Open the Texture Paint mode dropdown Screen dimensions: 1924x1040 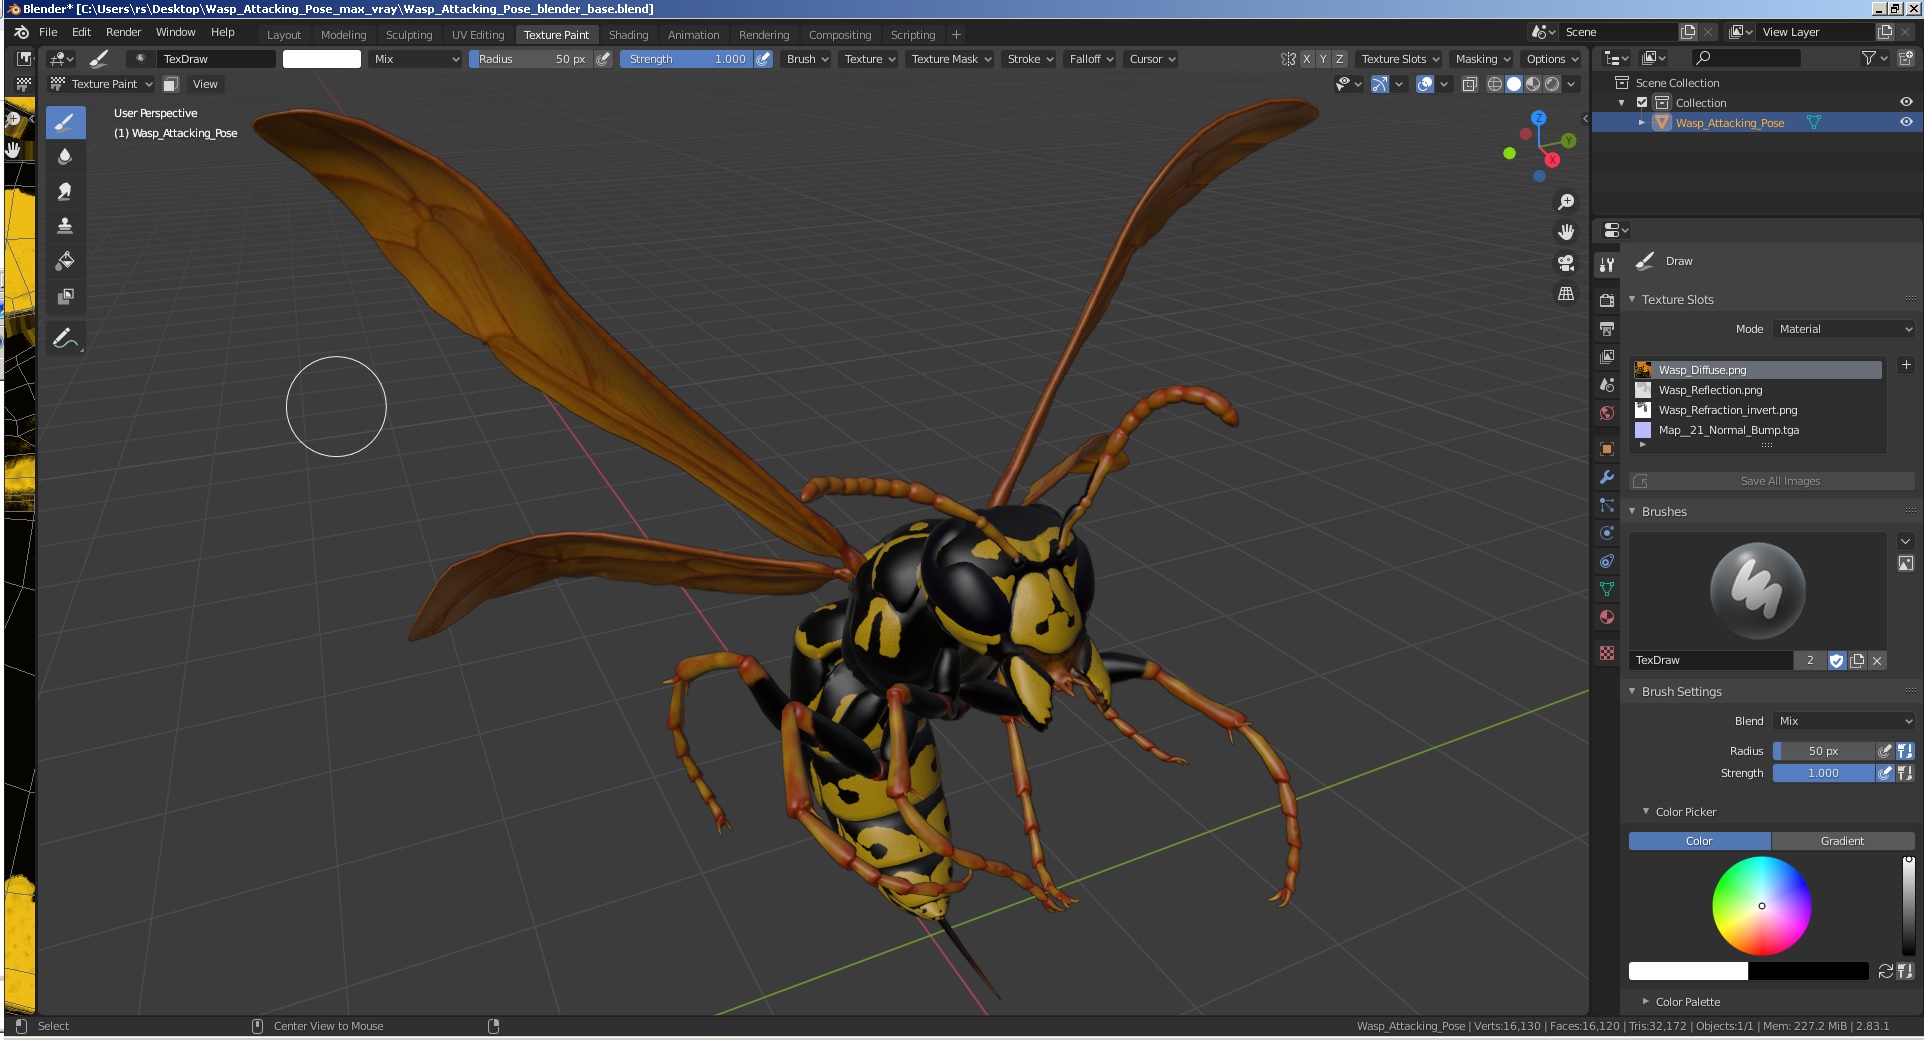pos(101,84)
